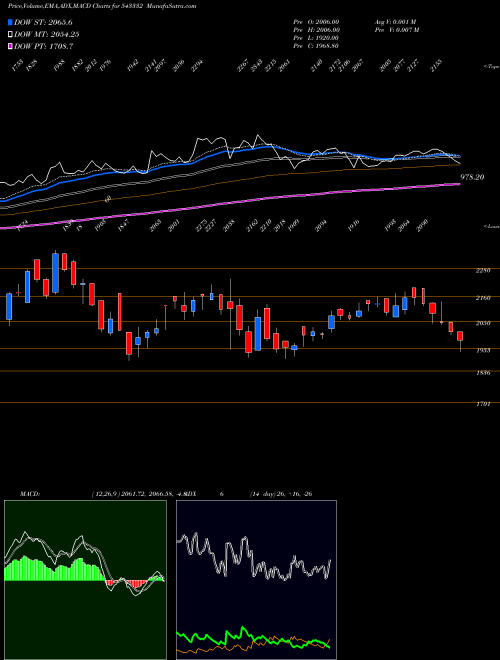This screenshot has height=660, width=500.
Task: Click the 978.20 label beside EMA lines
Action: click(x=472, y=177)
